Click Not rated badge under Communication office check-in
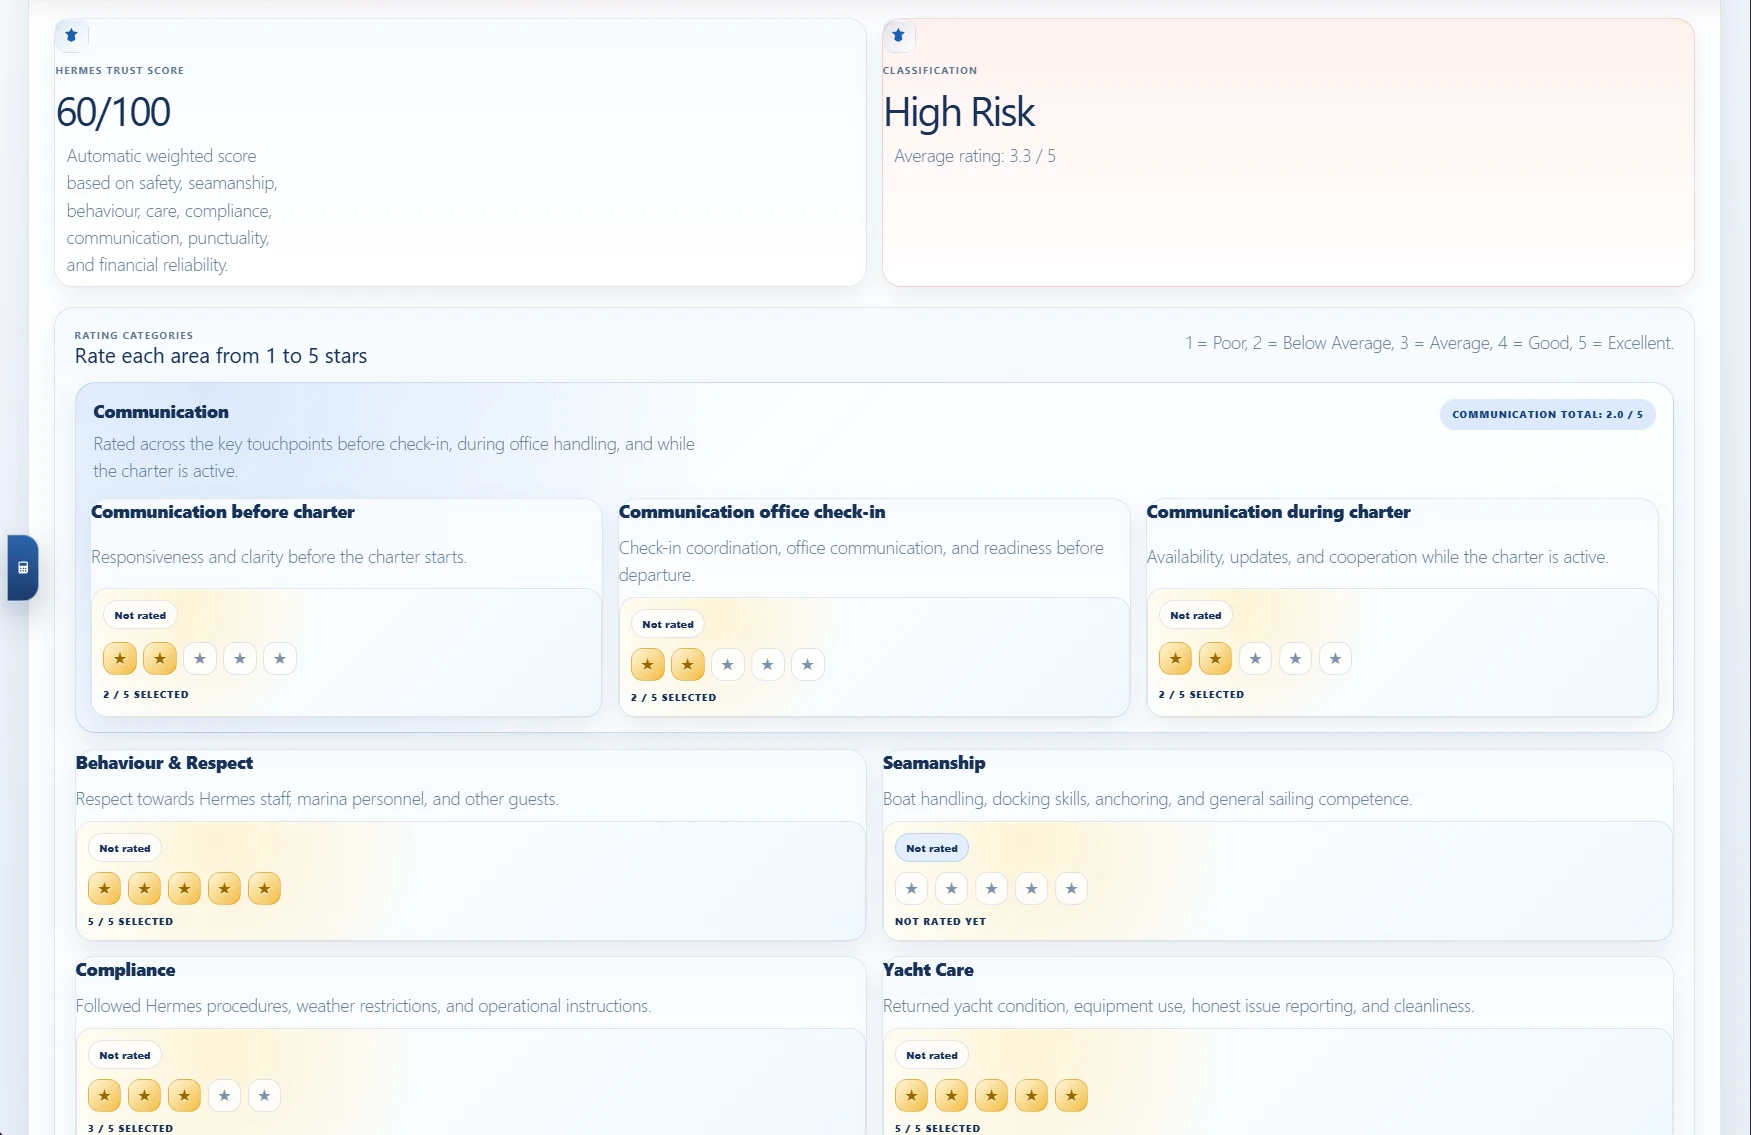1751x1135 pixels. click(668, 625)
